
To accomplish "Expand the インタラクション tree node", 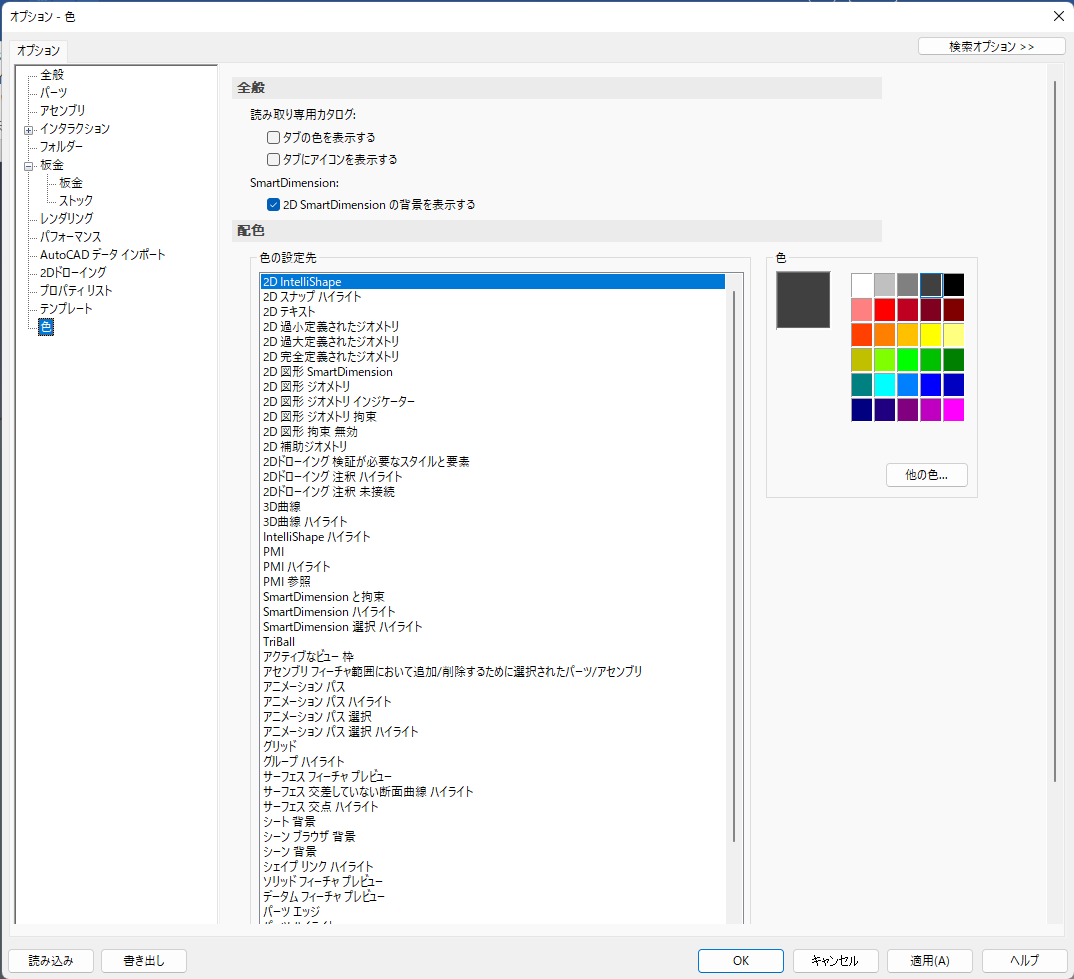I will [28, 129].
